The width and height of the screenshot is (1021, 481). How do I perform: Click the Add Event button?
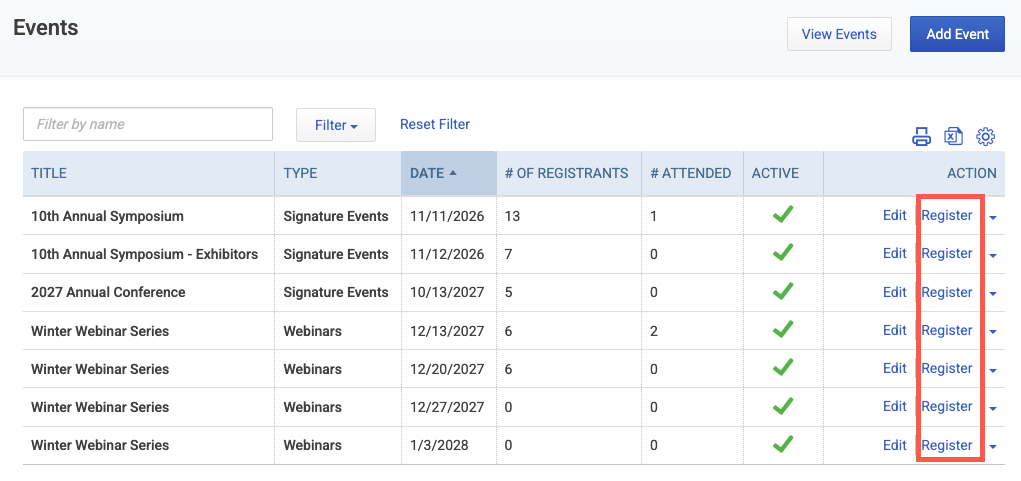tap(957, 34)
